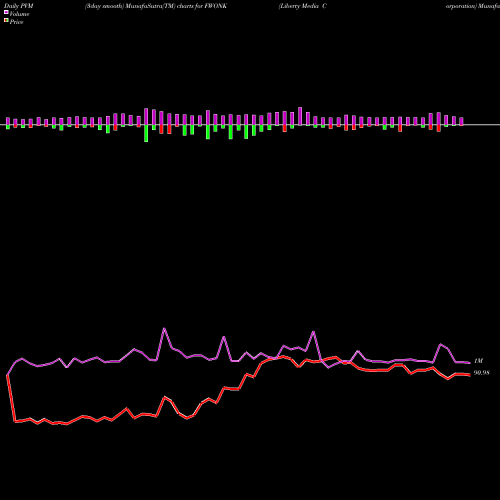Screen dimensions: 500x500
Task: Click the purple Volume legend swatch
Action: click(6, 12)
